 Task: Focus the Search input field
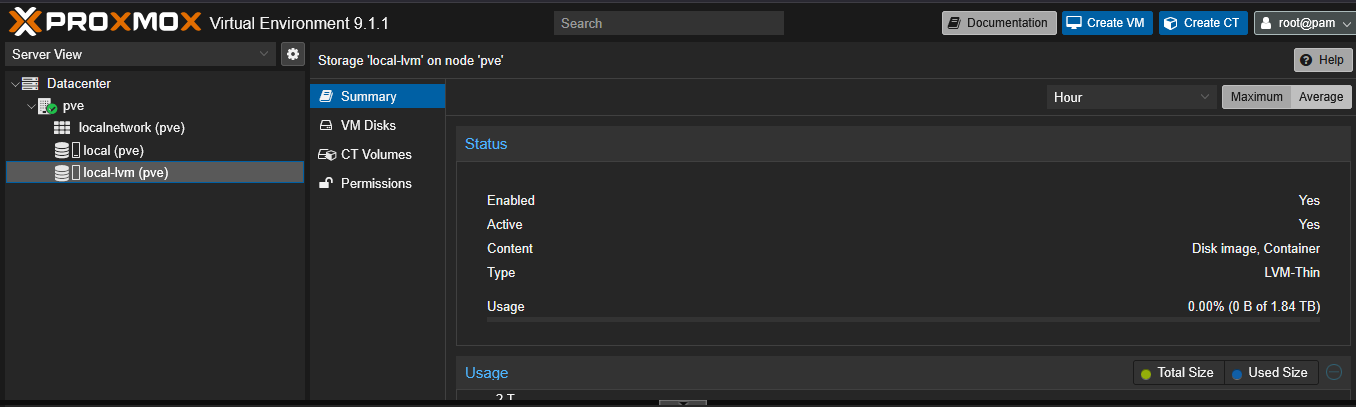669,23
